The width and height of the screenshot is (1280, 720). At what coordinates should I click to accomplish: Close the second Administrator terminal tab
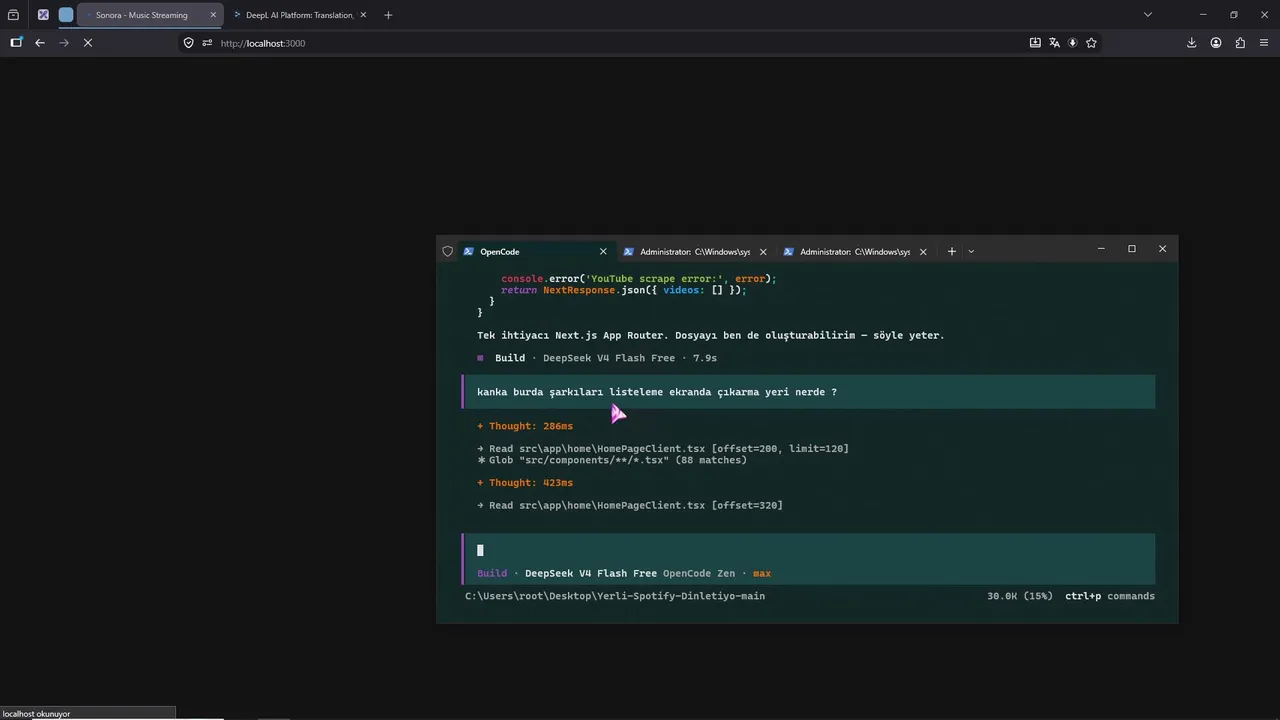923,252
